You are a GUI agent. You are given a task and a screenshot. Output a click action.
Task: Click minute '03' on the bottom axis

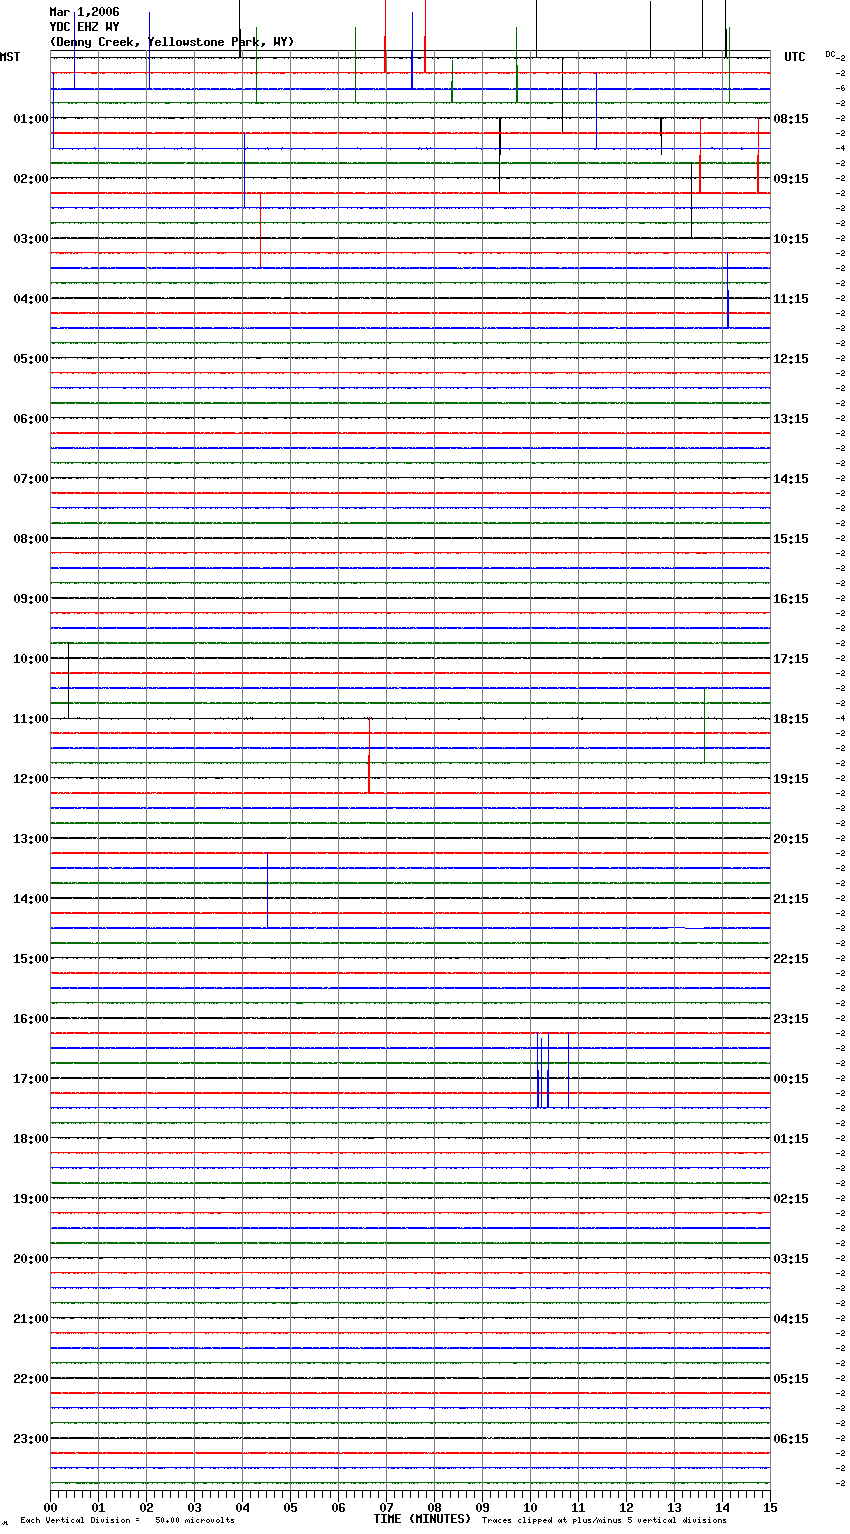(194, 1507)
